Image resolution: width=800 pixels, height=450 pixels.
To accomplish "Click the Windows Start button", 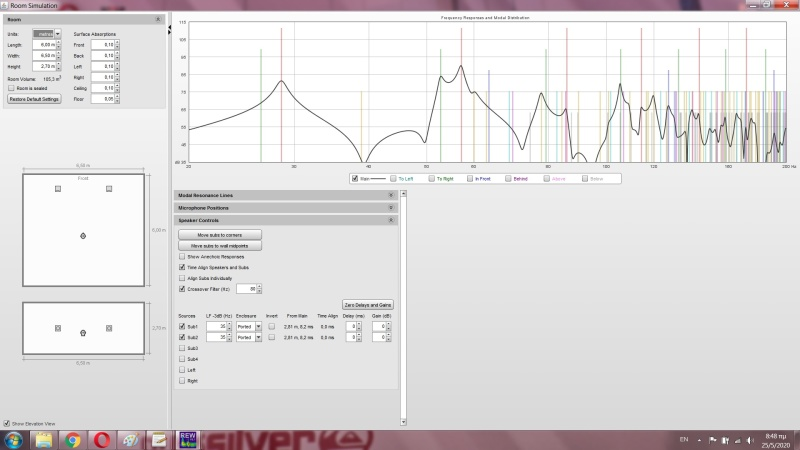I will (14, 439).
